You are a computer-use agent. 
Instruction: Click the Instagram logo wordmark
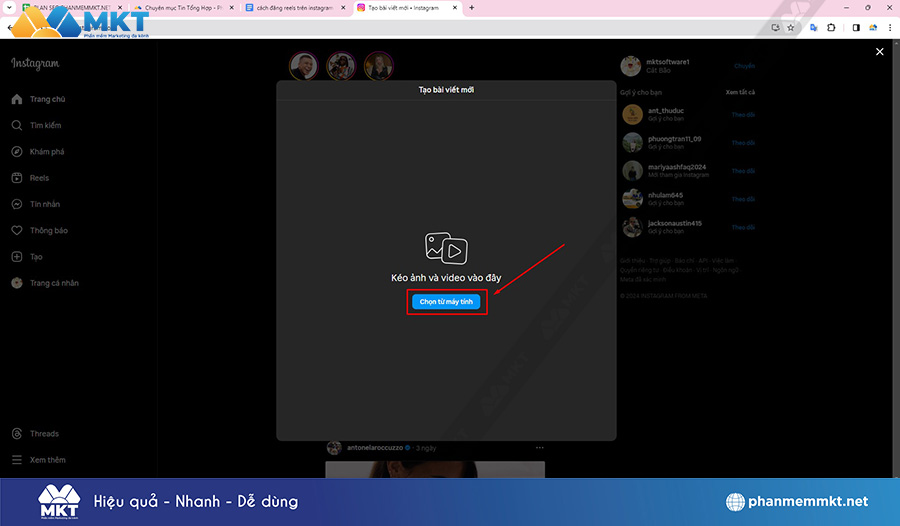(35, 63)
